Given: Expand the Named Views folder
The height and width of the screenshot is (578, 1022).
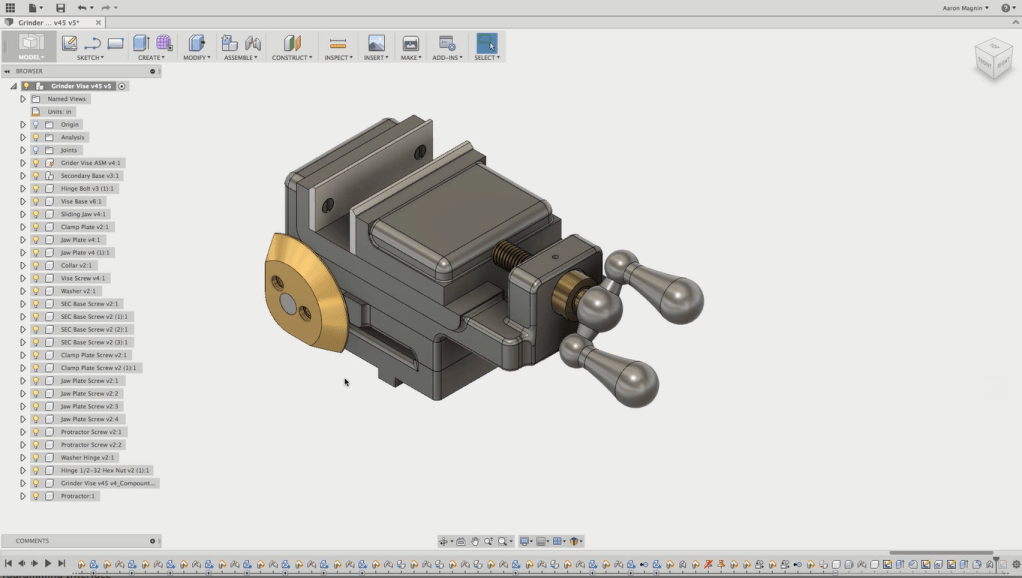Looking at the screenshot, I should click(x=23, y=99).
